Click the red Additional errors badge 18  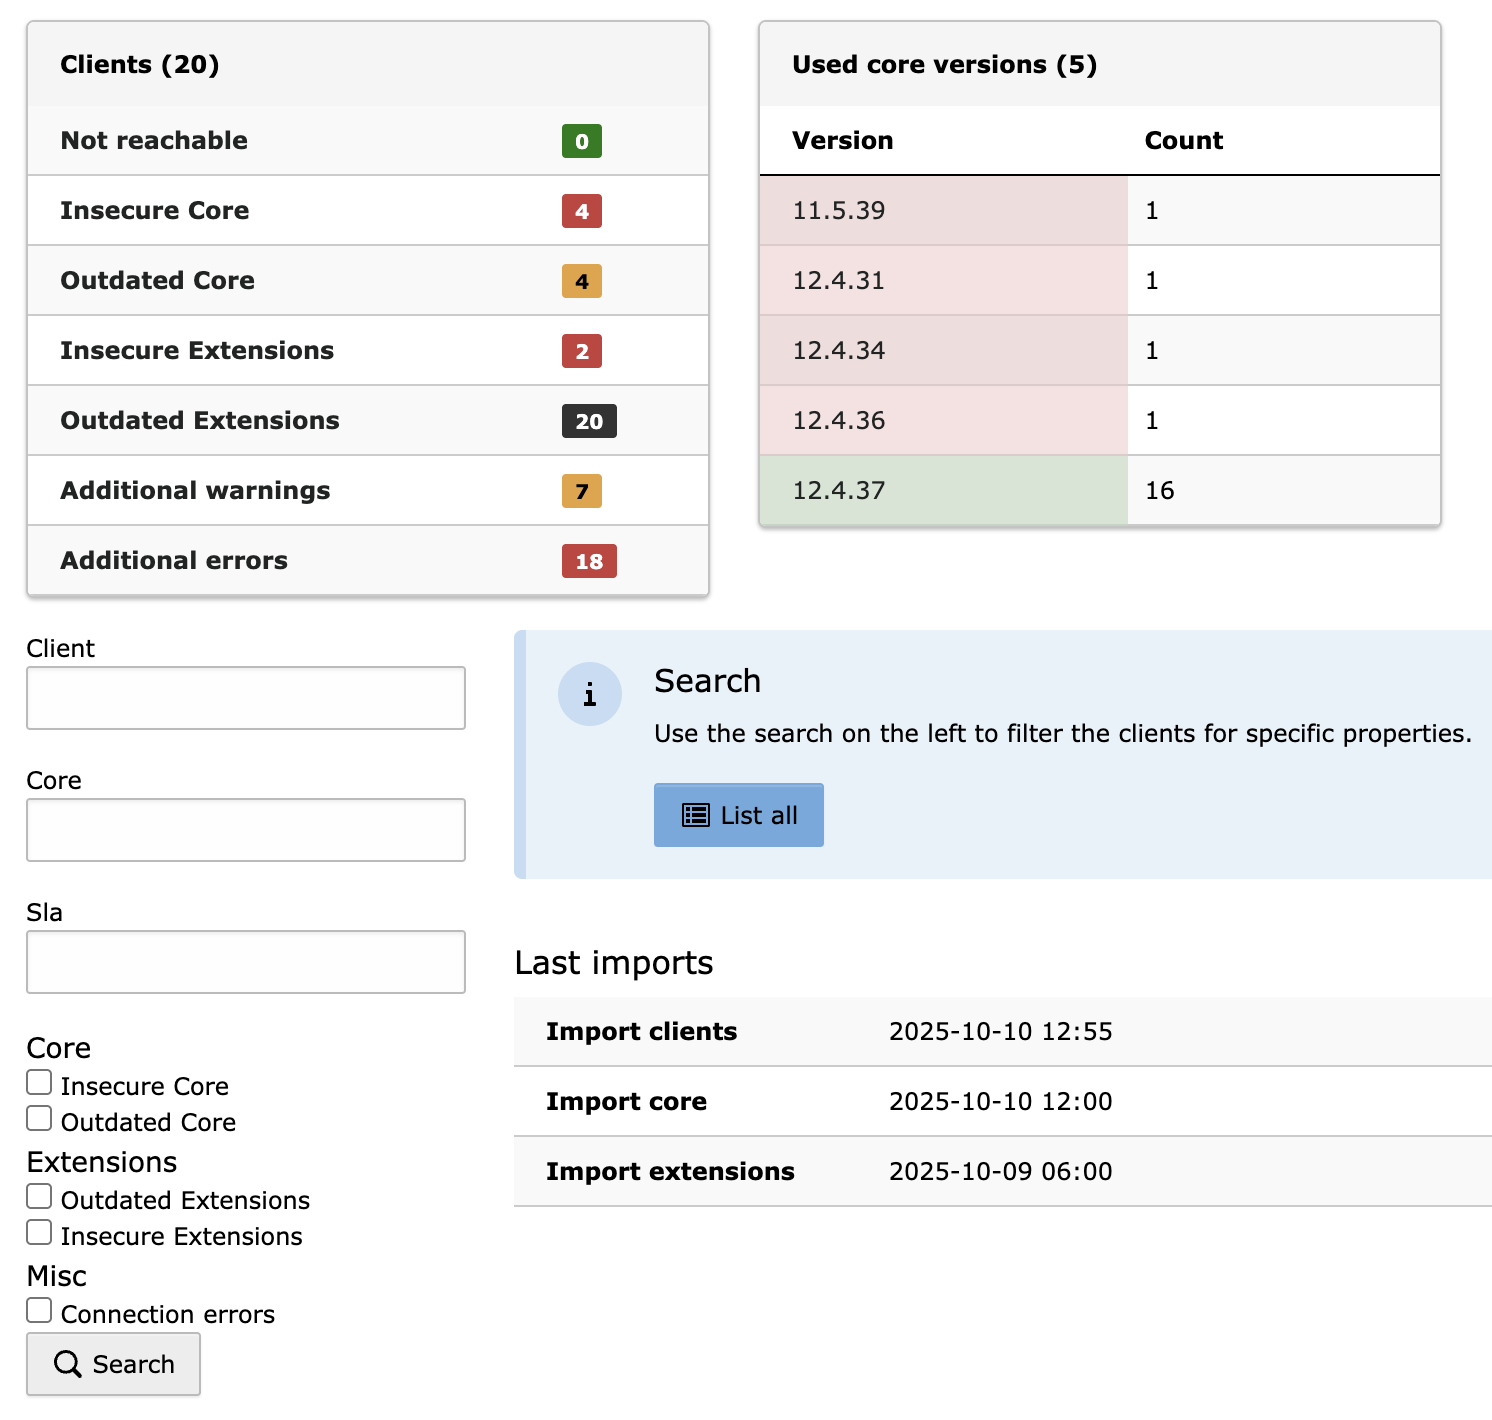(588, 561)
